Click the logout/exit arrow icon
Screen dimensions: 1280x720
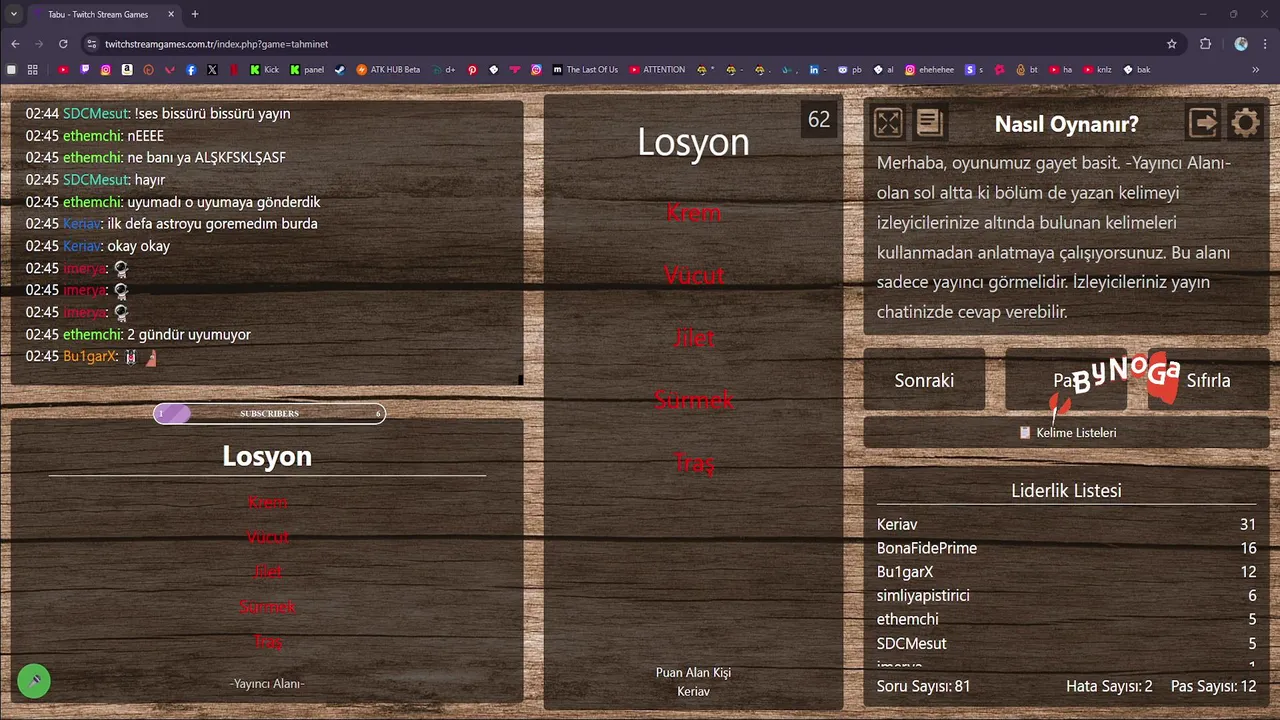(x=1203, y=123)
